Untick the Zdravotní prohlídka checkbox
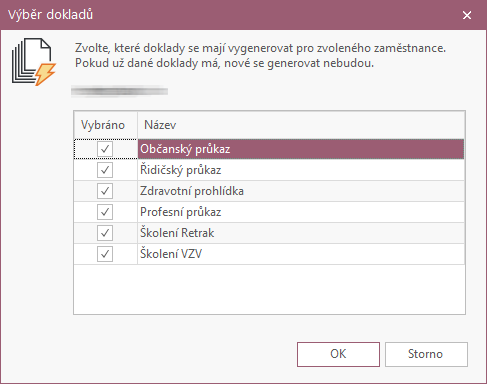 click(105, 191)
